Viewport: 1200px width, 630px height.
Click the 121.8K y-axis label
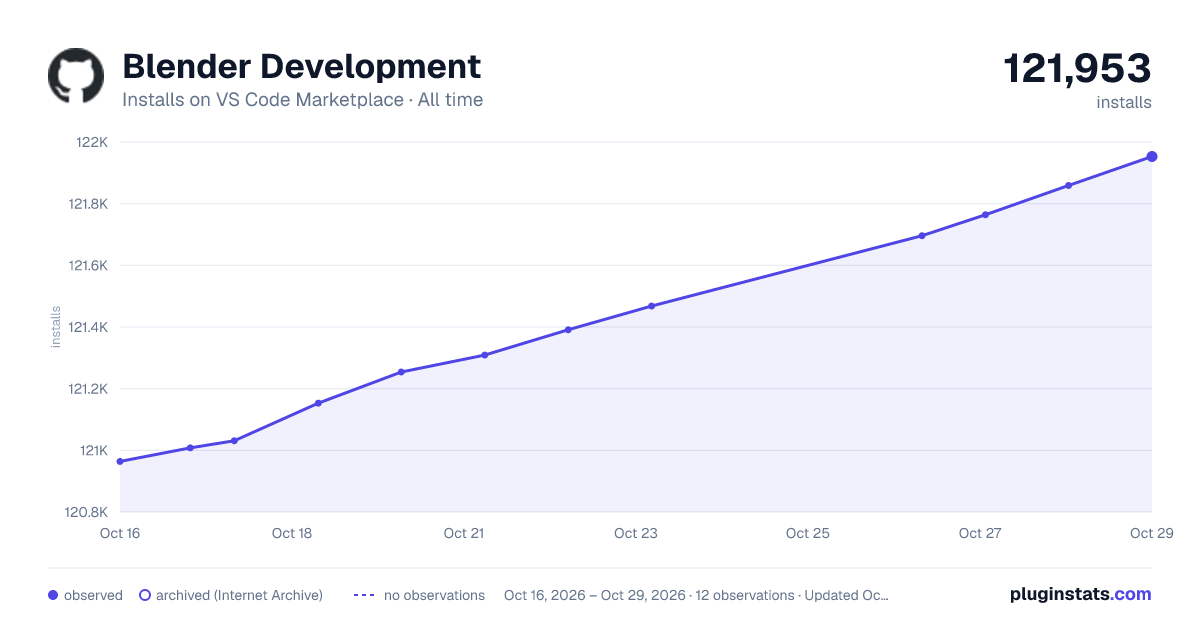87,204
